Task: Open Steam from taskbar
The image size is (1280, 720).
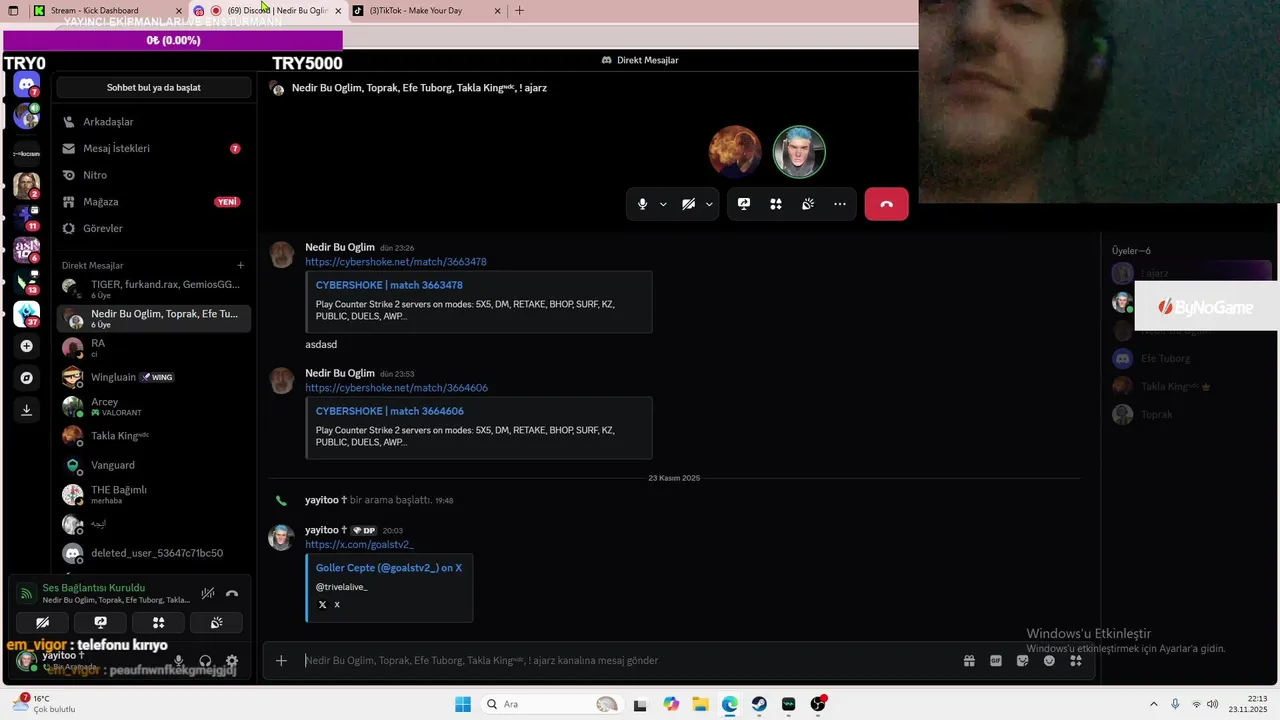Action: point(759,704)
